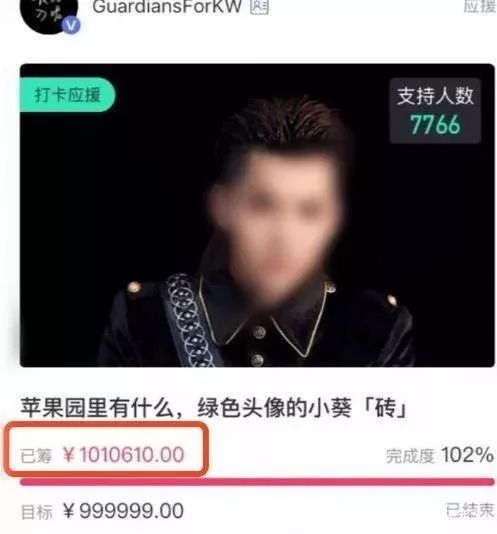
Task: Tap the 支持人数 label text
Action: tap(435, 96)
